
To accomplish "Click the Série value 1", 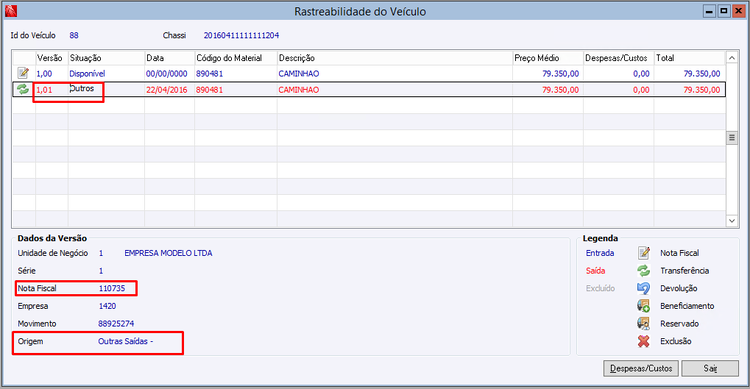I will pyautogui.click(x=101, y=271).
